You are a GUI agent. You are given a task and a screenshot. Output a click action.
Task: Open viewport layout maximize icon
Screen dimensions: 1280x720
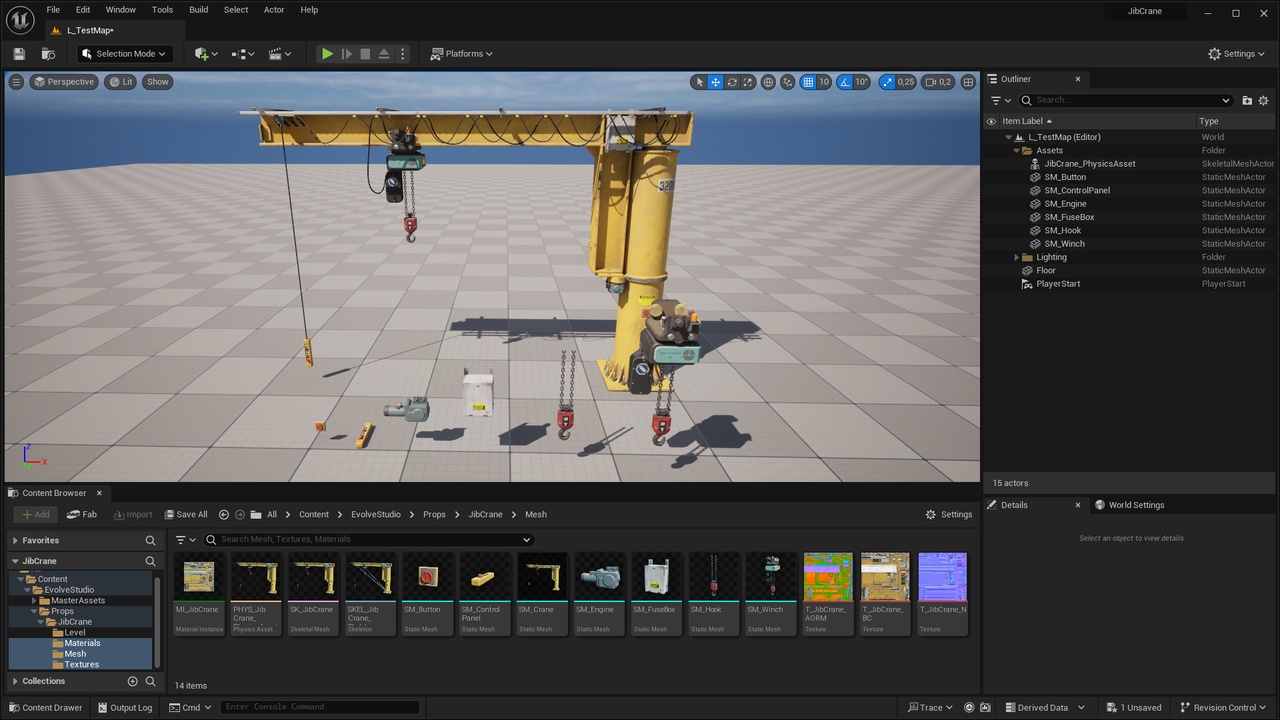tap(968, 82)
